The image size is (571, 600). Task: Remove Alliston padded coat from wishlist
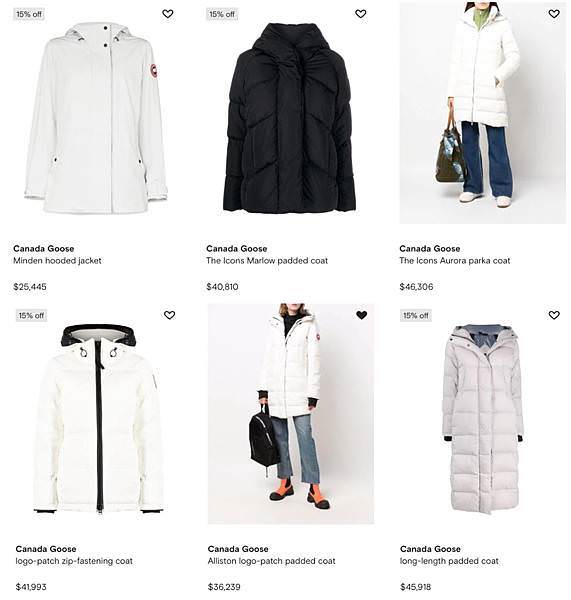coord(362,315)
